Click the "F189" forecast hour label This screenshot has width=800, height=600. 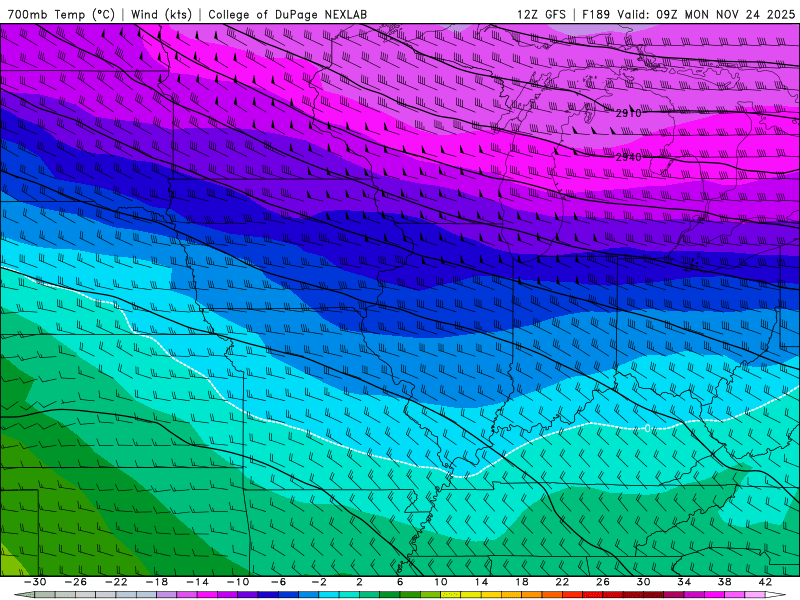(x=596, y=14)
